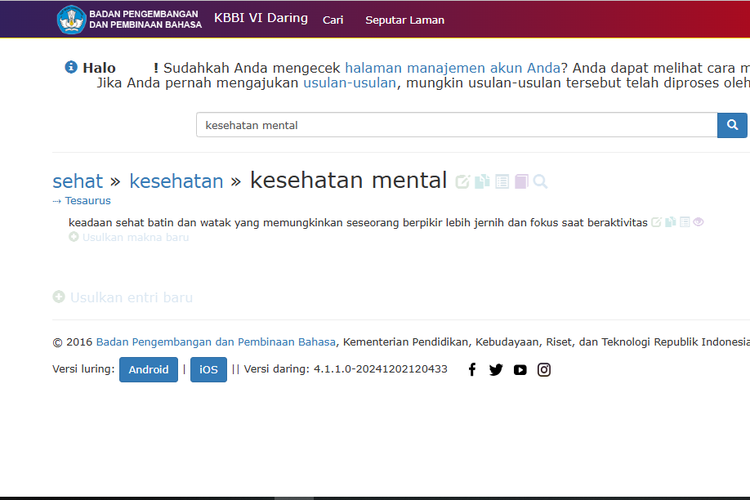Click the blue magnifier search button
This screenshot has width=750, height=500.
pos(732,125)
